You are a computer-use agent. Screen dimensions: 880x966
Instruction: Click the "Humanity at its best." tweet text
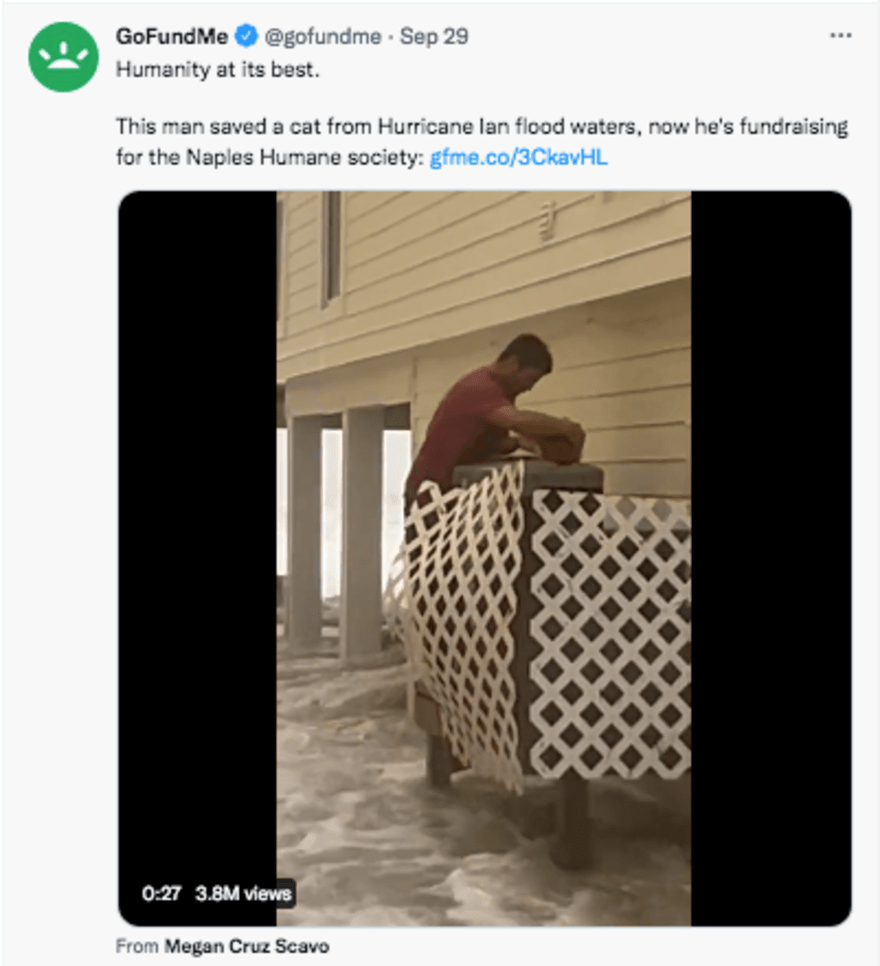point(218,70)
